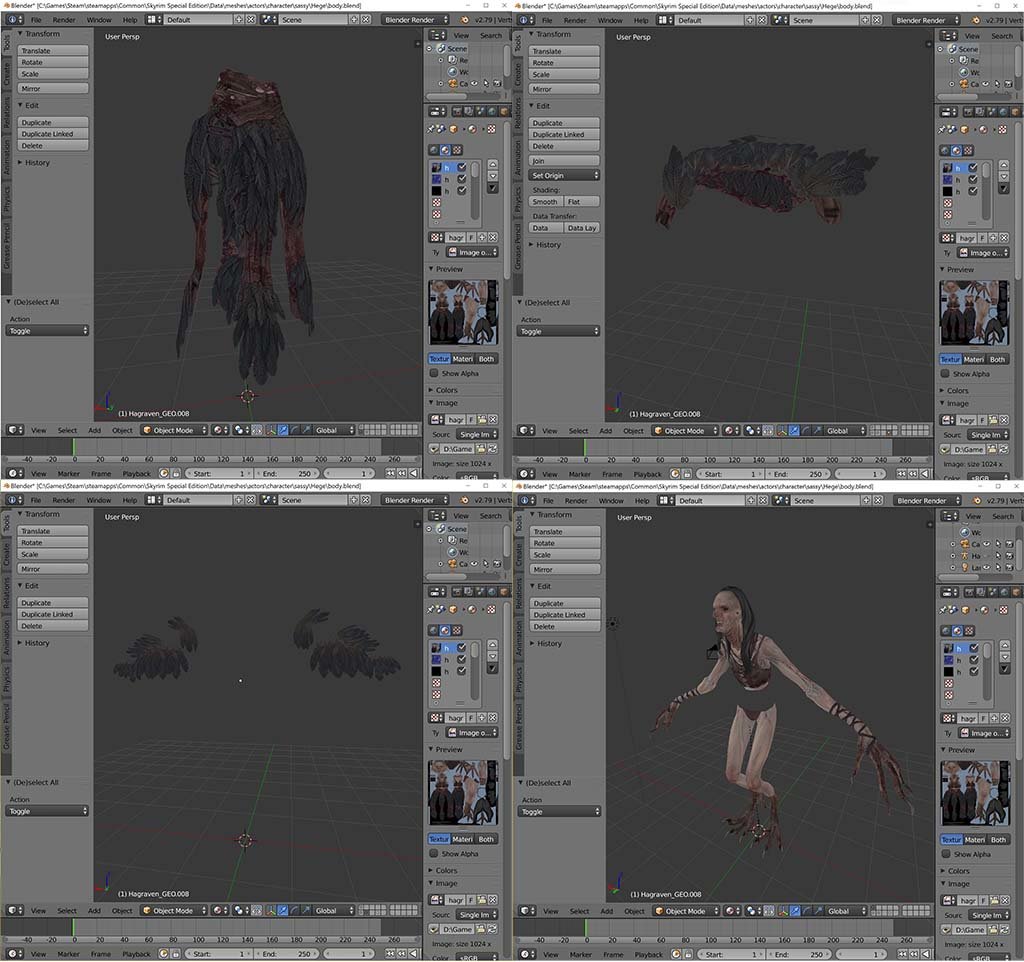Screen dimensions: 1024x962
Task: Open the Object properties tab icon in the Hagraven character window
Action: click(1017, 592)
